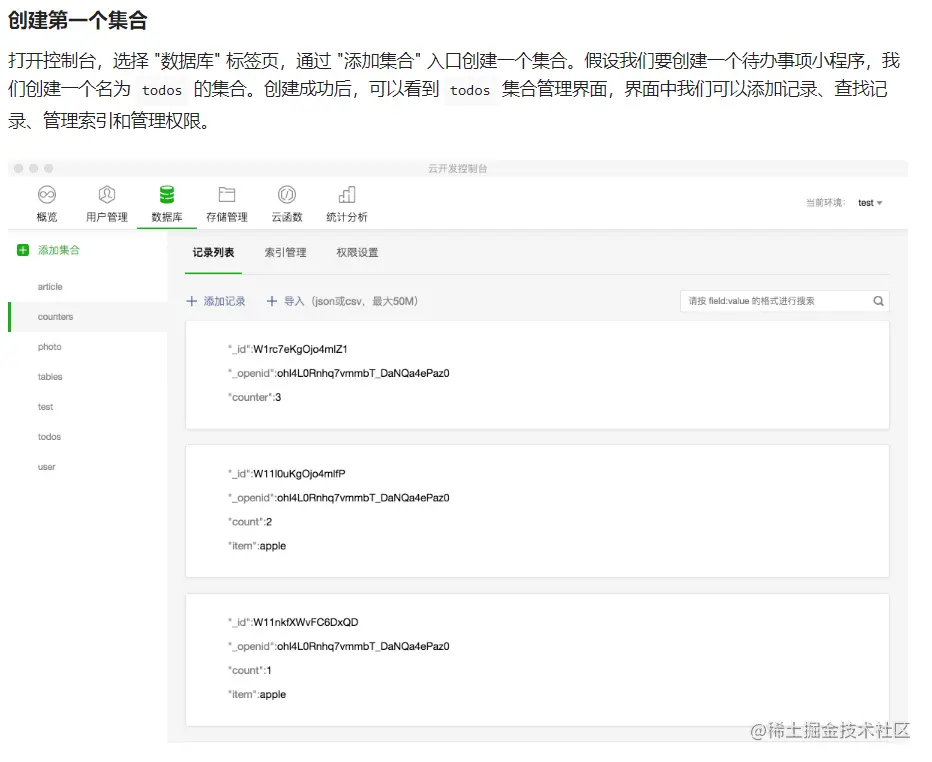
Task: Click the "count":1 field
Action: point(250,670)
